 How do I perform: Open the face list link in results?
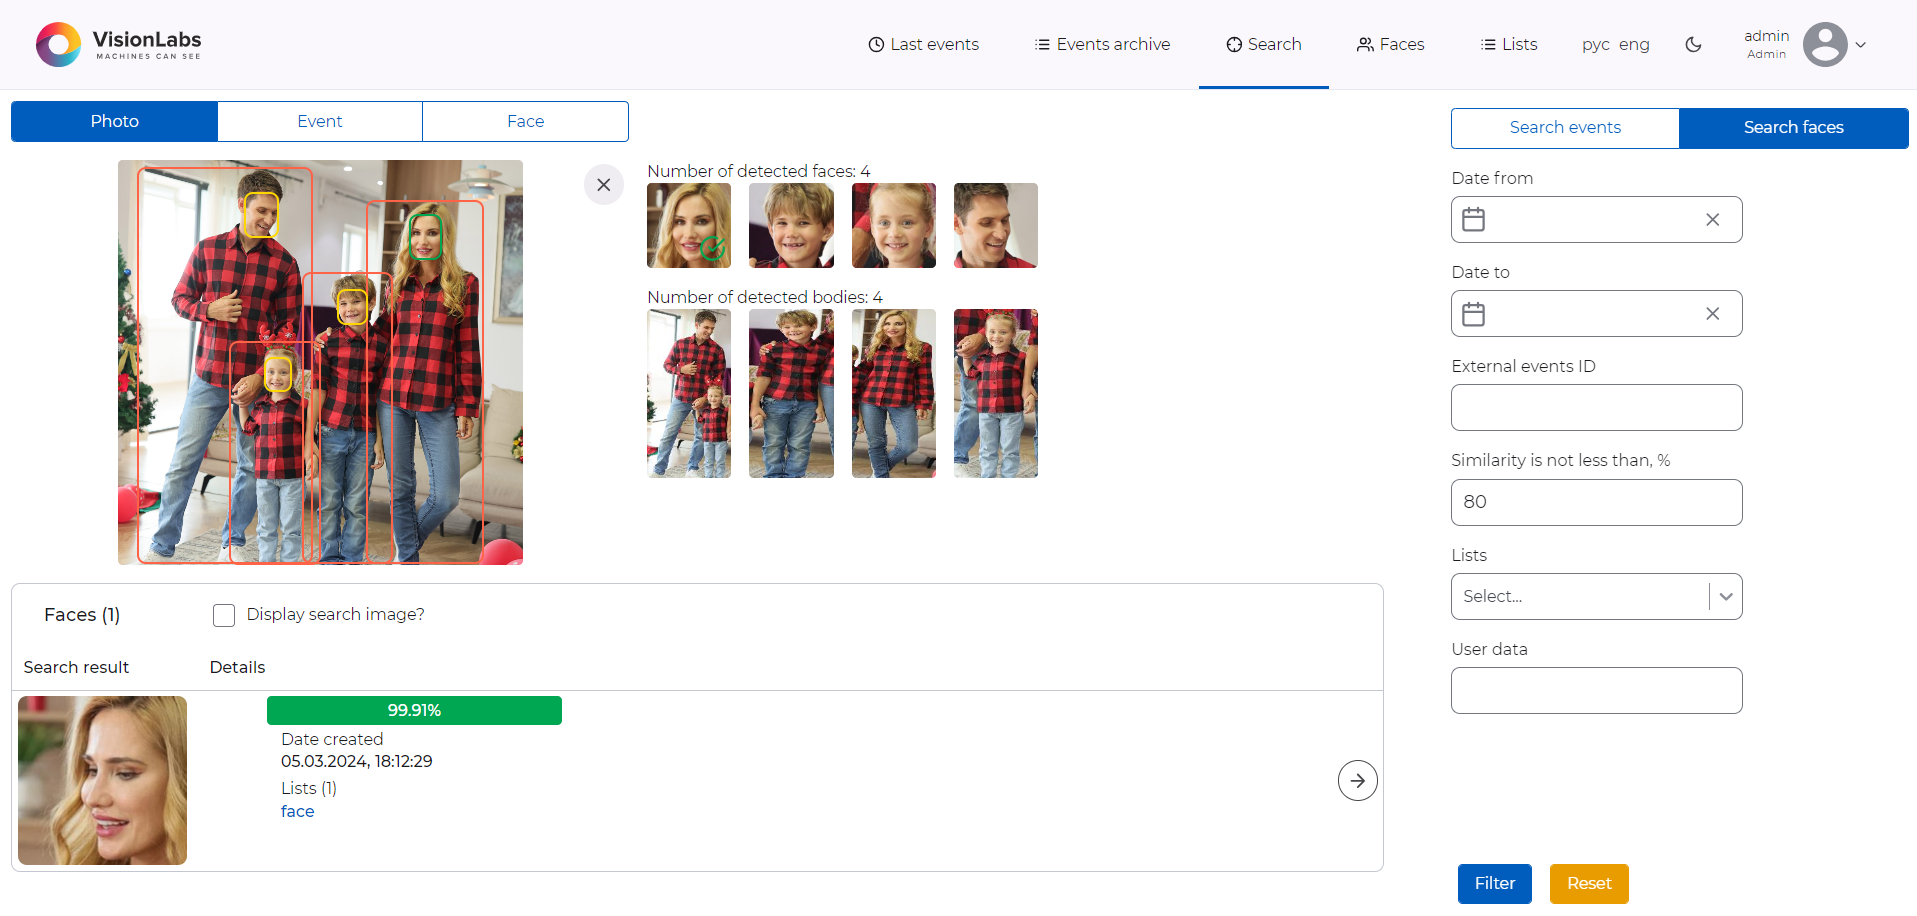point(297,811)
